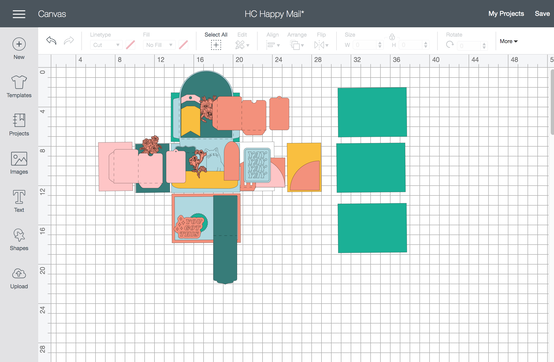
Task: Open the Linetype Cut dropdown
Action: [106, 45]
